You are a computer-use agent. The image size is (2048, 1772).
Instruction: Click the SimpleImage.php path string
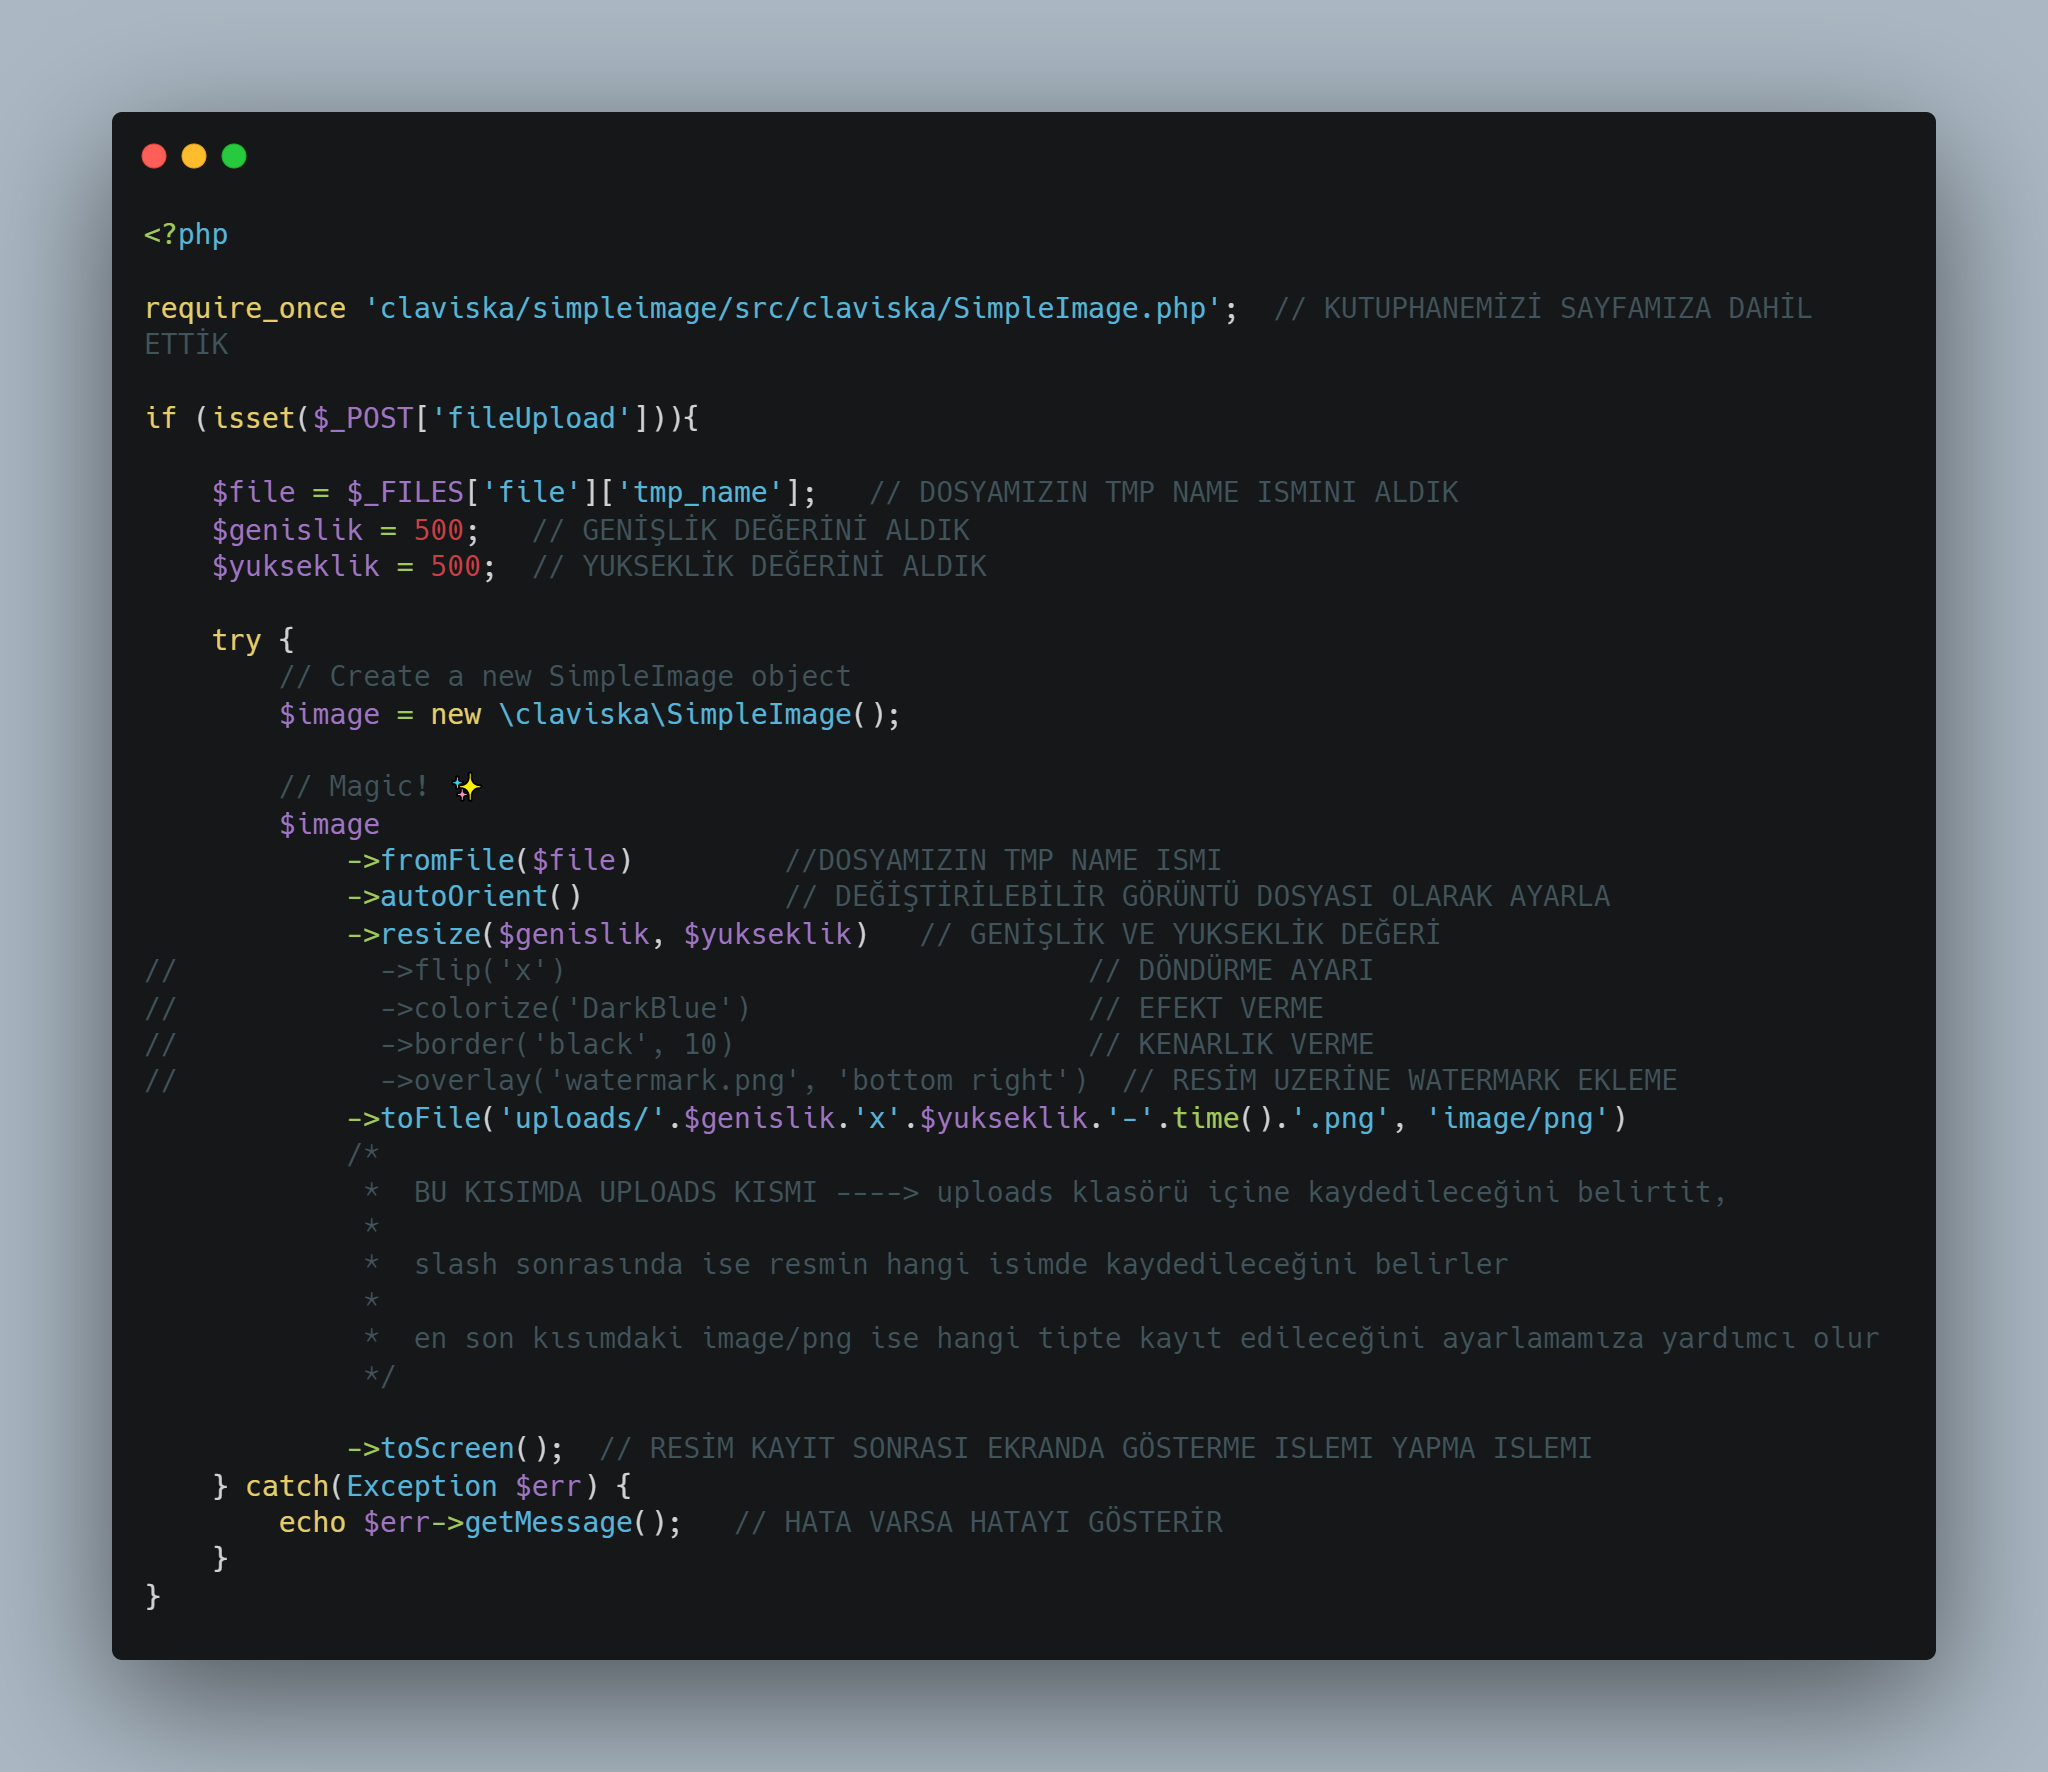793,308
